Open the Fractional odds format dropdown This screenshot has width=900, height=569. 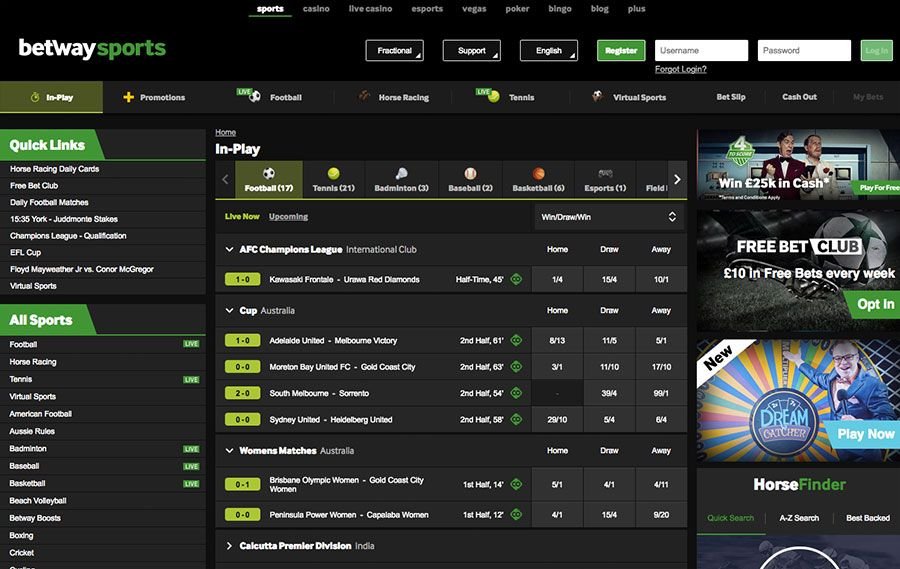point(394,51)
